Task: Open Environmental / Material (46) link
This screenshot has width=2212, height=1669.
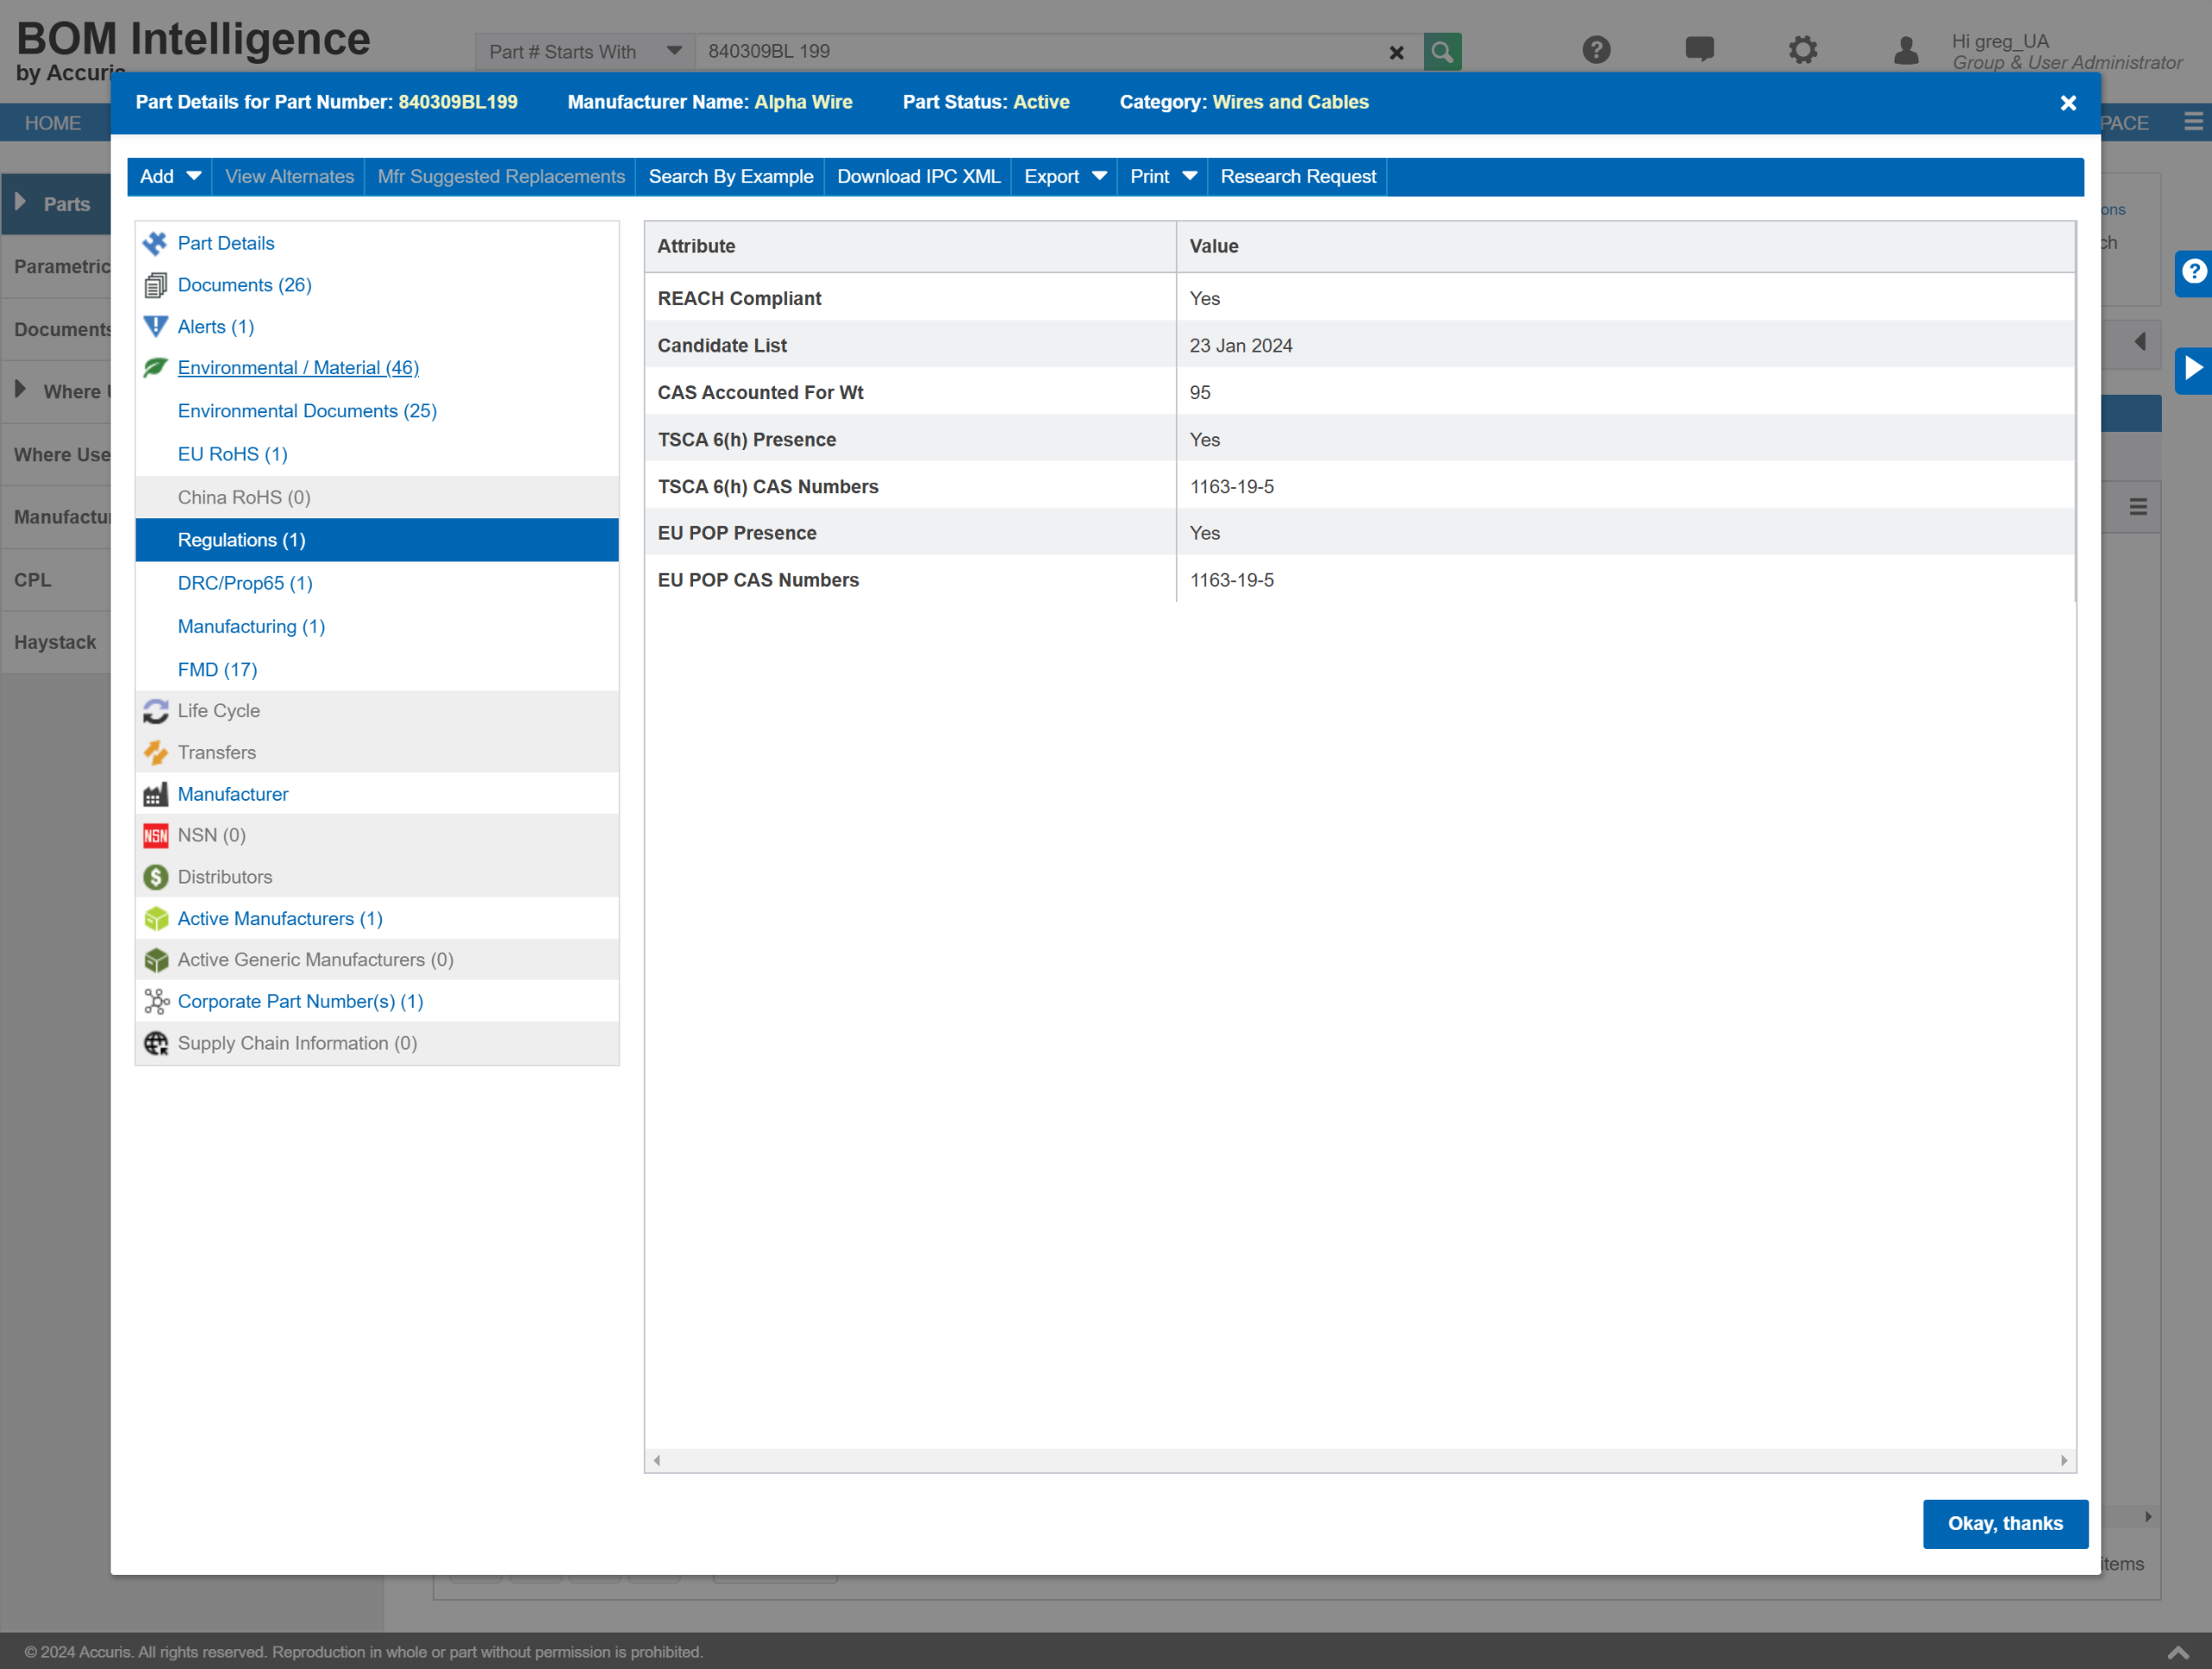Action: click(298, 367)
